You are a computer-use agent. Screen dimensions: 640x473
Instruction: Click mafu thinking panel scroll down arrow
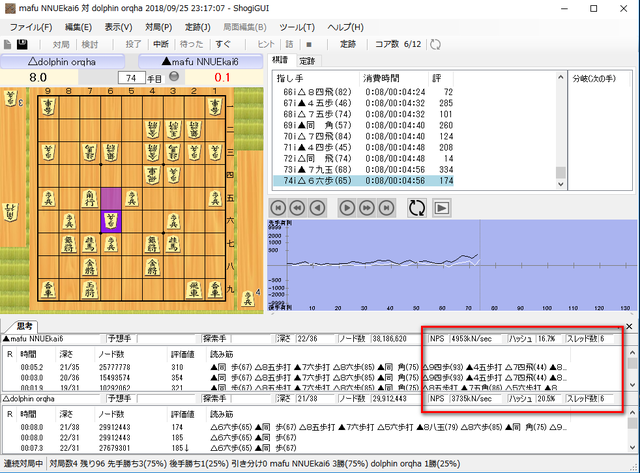[632, 385]
